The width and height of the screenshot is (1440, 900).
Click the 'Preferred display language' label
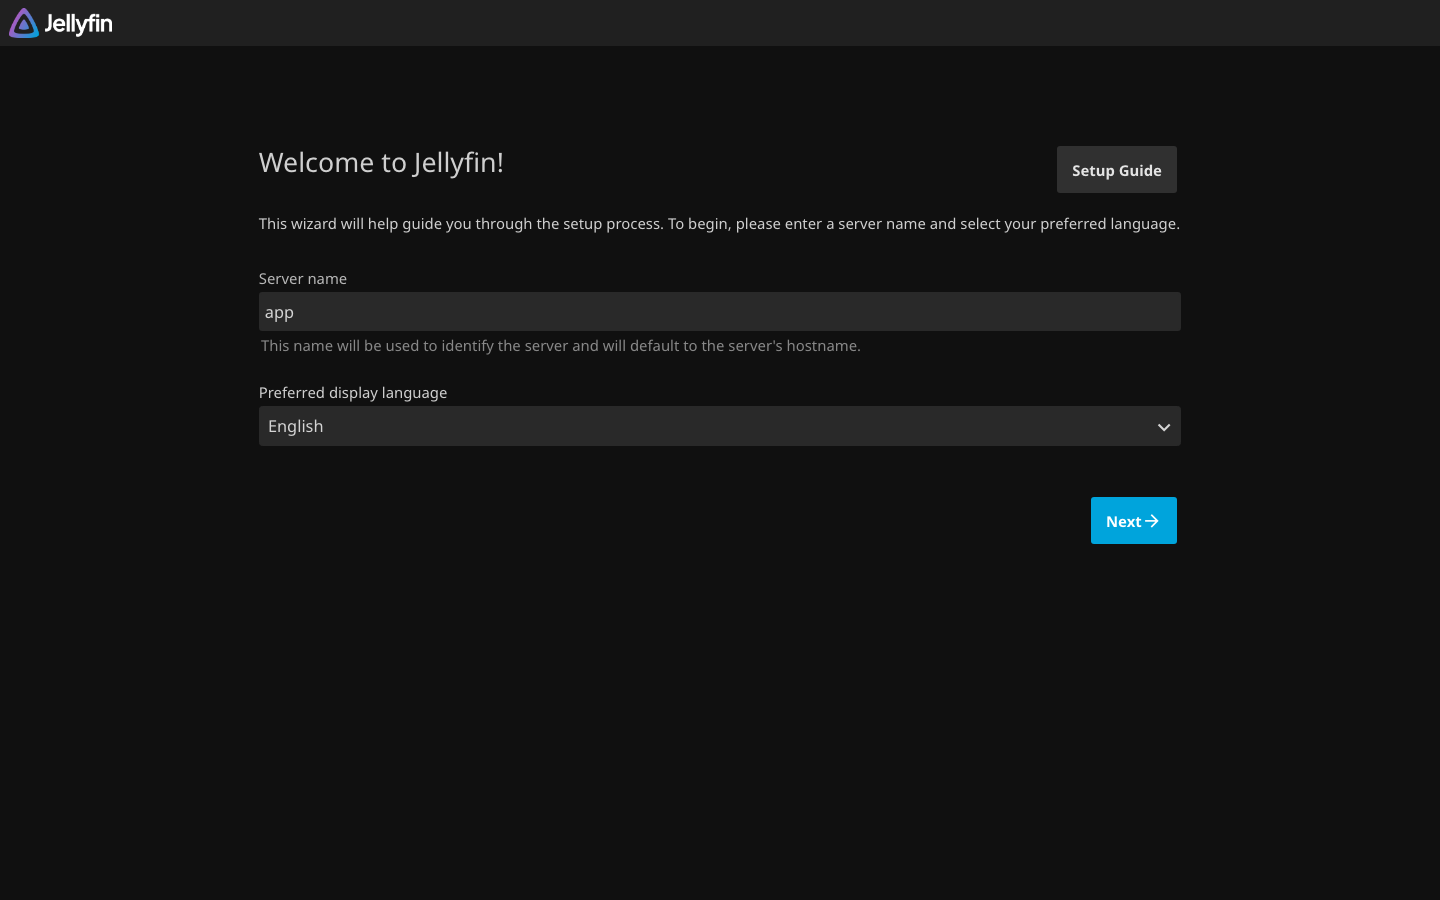tap(353, 393)
